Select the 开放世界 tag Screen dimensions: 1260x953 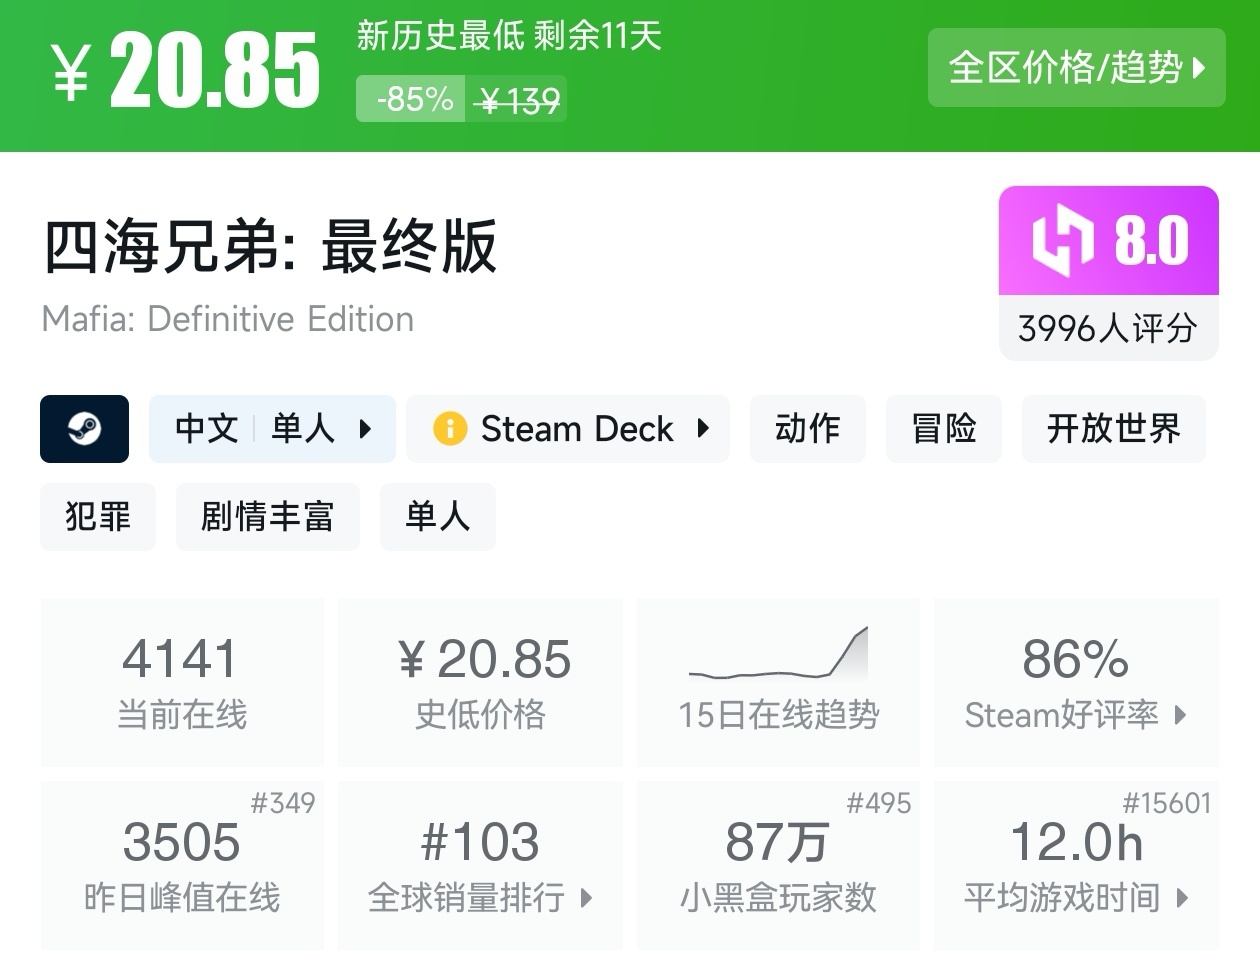1113,429
